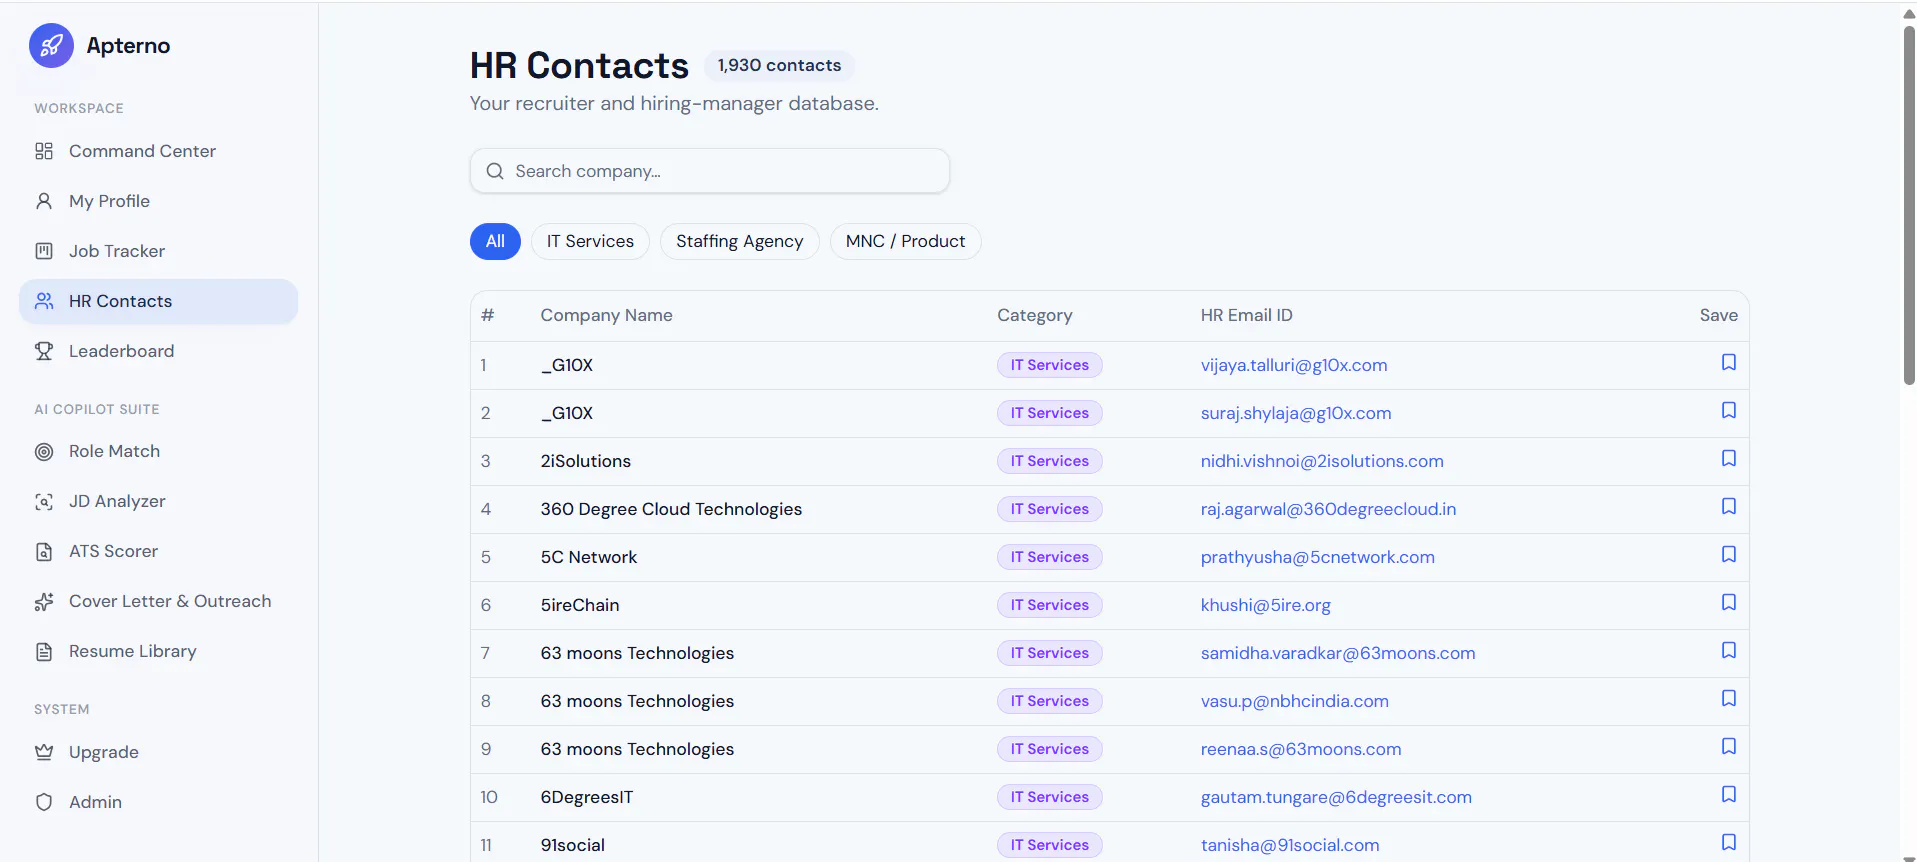Click the Role Match target icon
The image size is (1917, 862).
point(44,452)
